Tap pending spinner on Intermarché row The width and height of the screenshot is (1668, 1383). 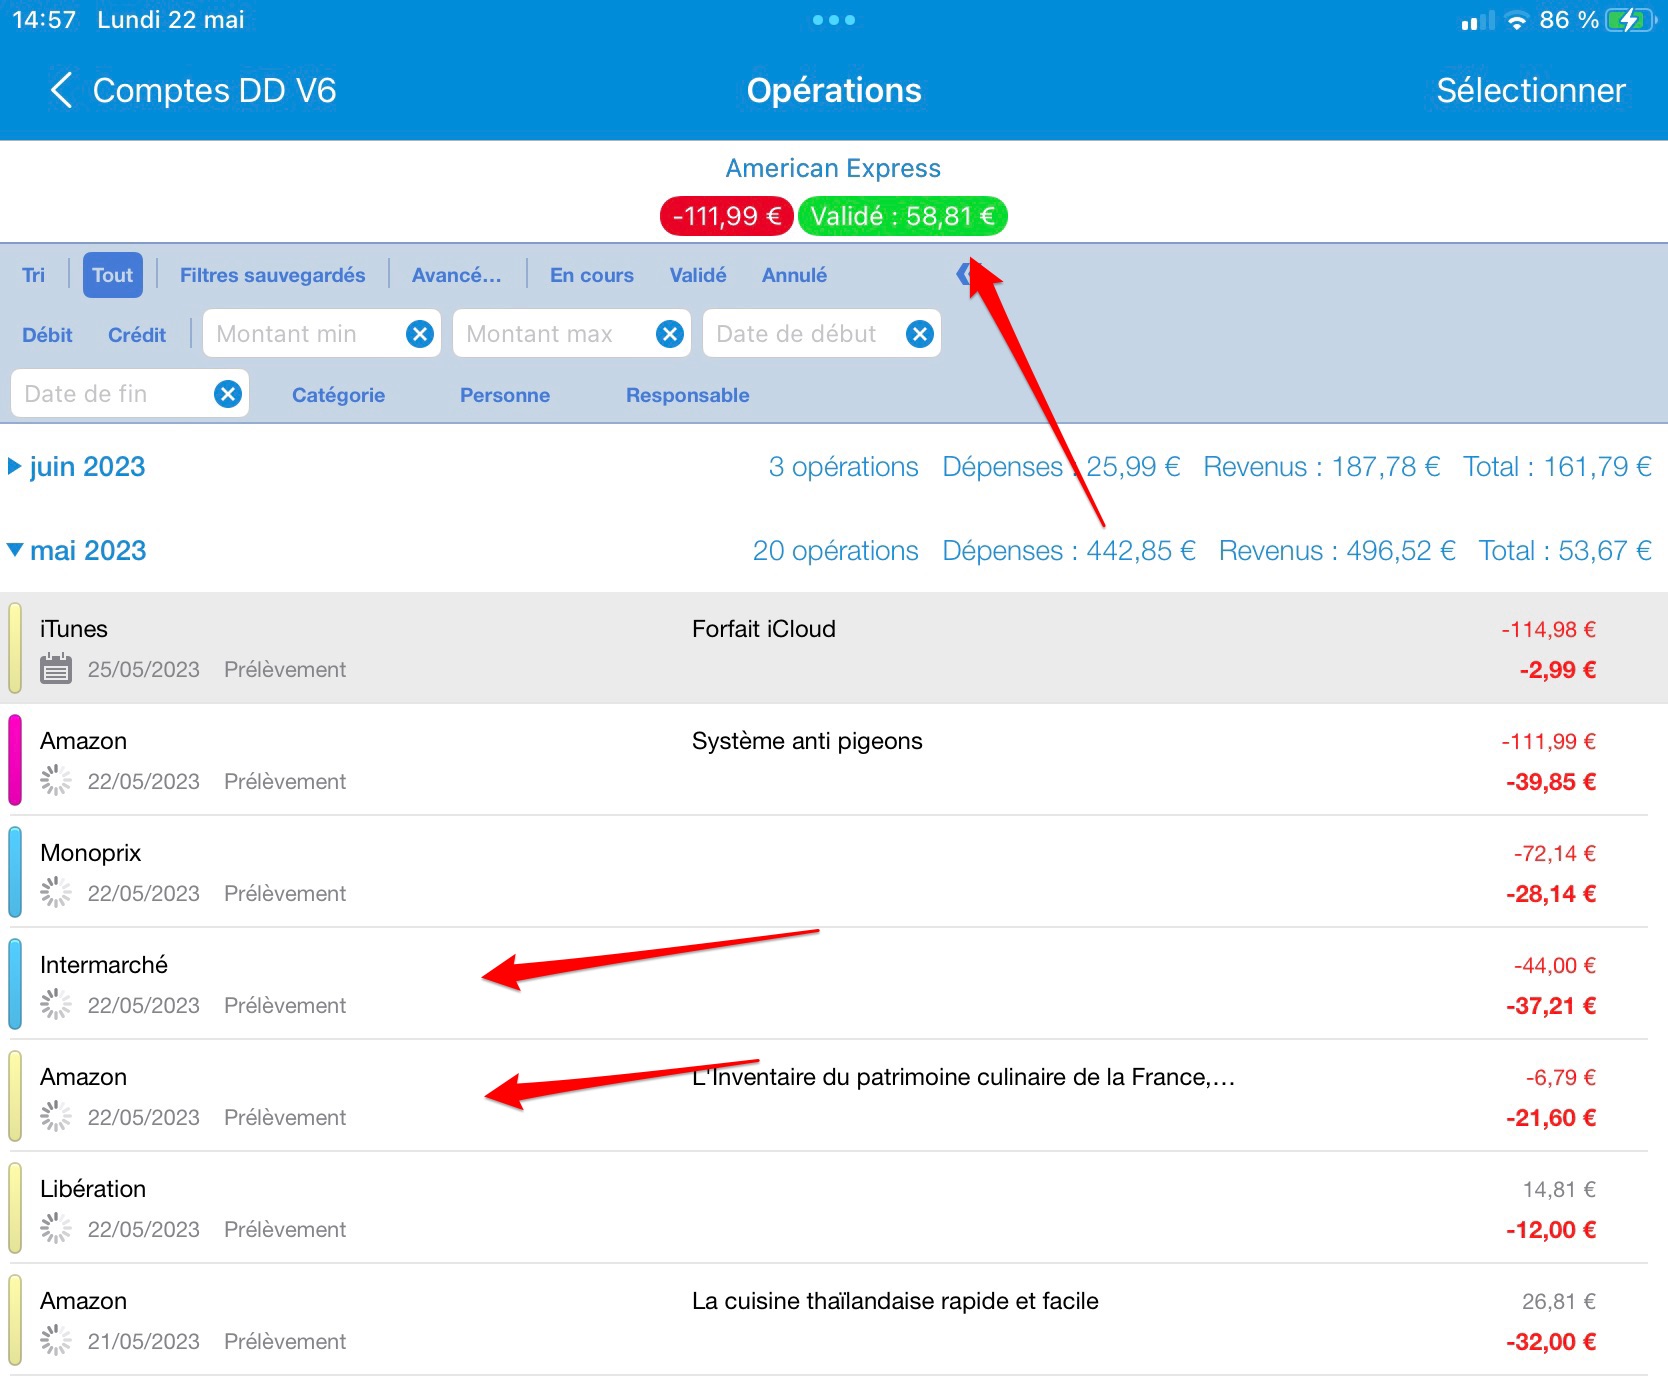tap(56, 1005)
